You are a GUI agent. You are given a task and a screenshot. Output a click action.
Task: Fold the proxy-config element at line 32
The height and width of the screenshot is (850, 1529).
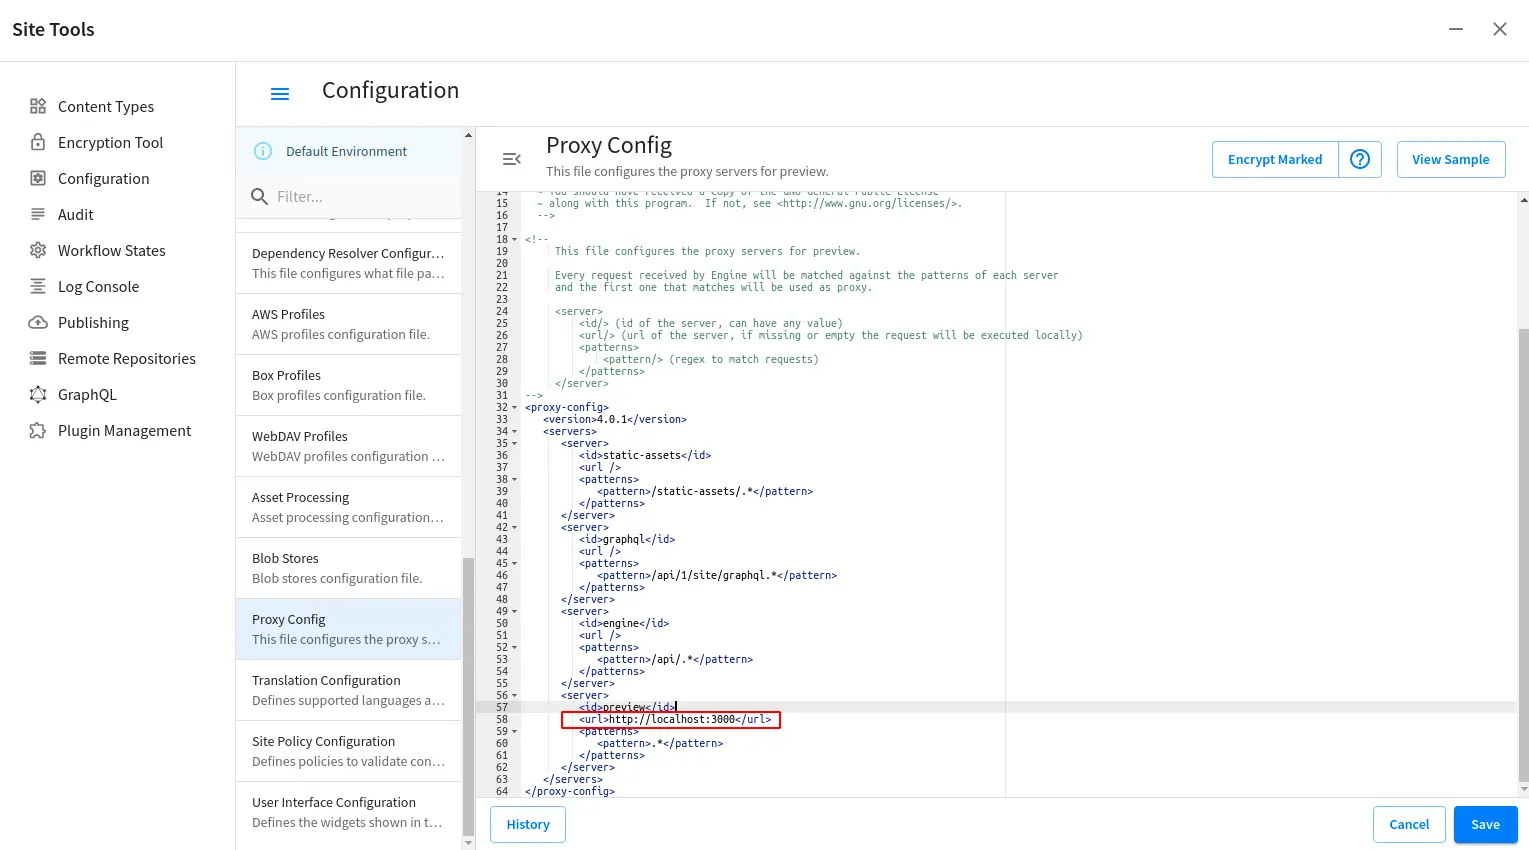(x=515, y=408)
